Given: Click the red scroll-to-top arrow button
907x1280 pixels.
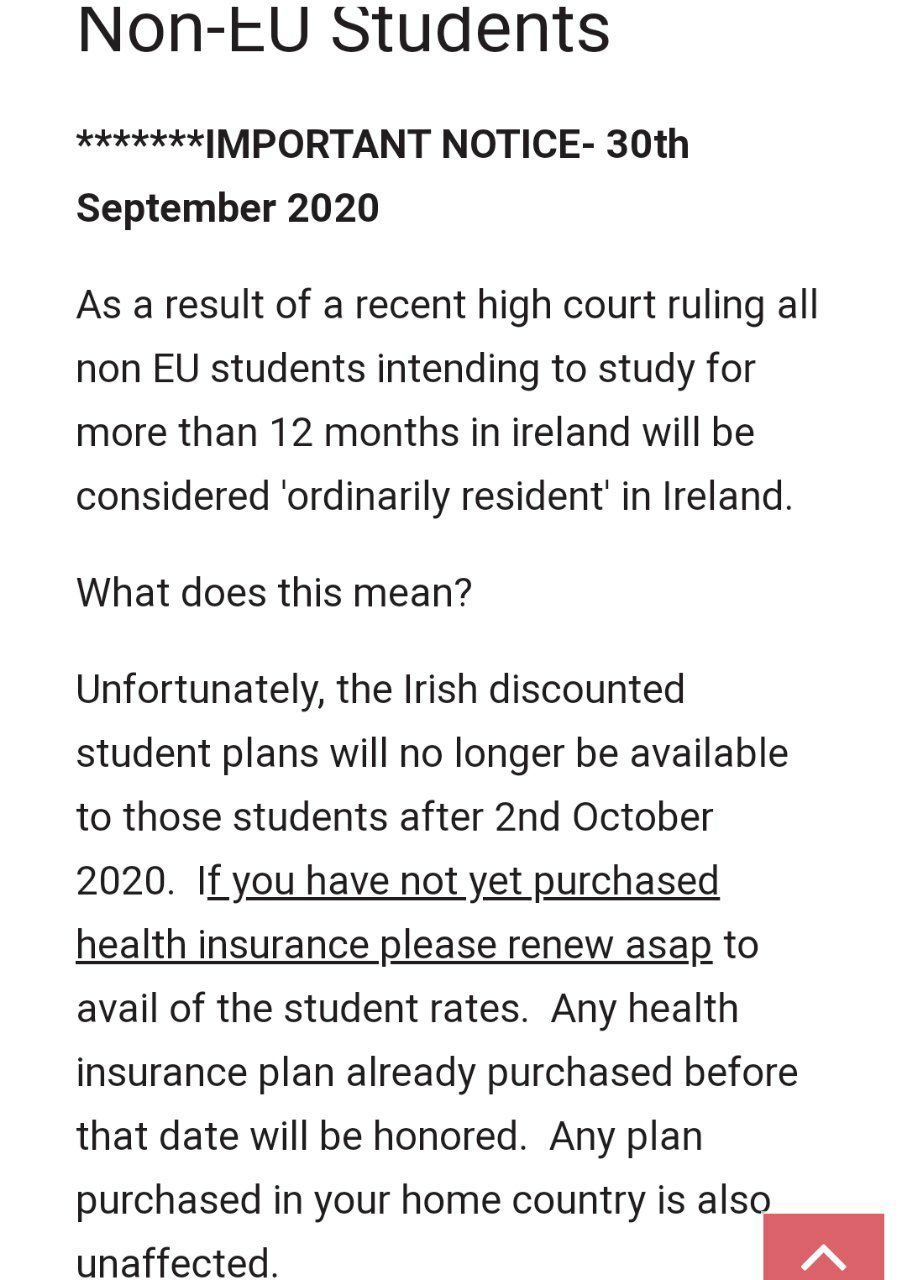Looking at the screenshot, I should (823, 1247).
